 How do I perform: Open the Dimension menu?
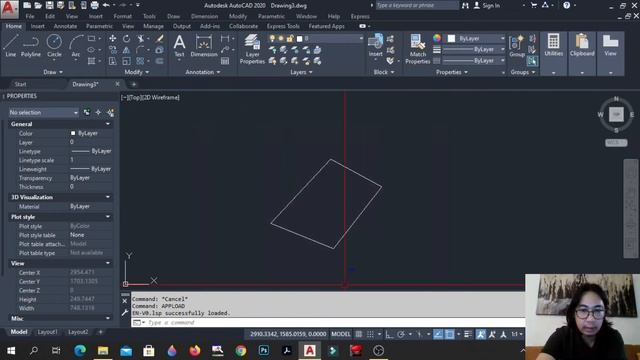[x=204, y=16]
